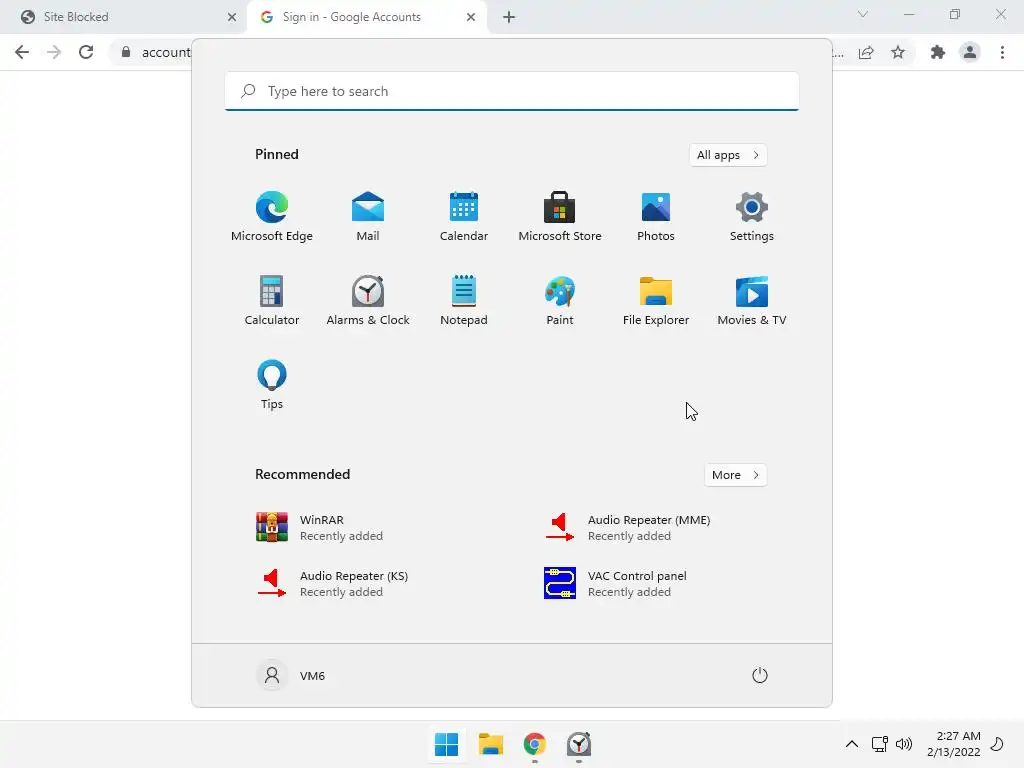Open Microsoft Edge from pinned apps

(272, 217)
